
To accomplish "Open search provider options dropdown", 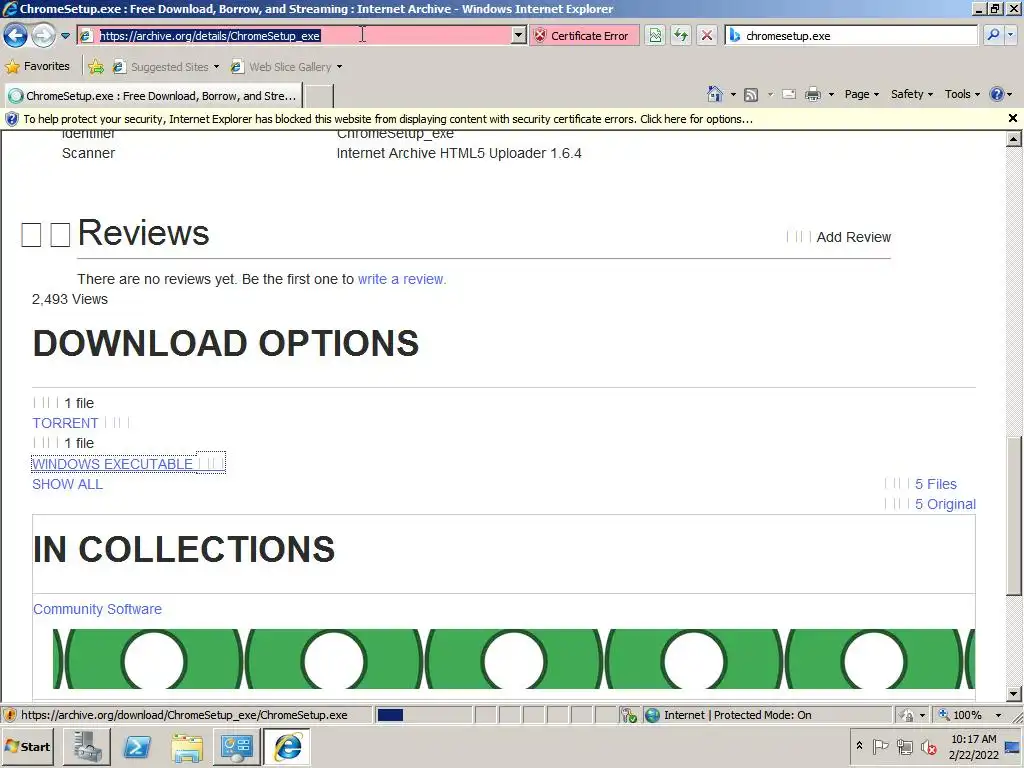I will [x=1011, y=35].
